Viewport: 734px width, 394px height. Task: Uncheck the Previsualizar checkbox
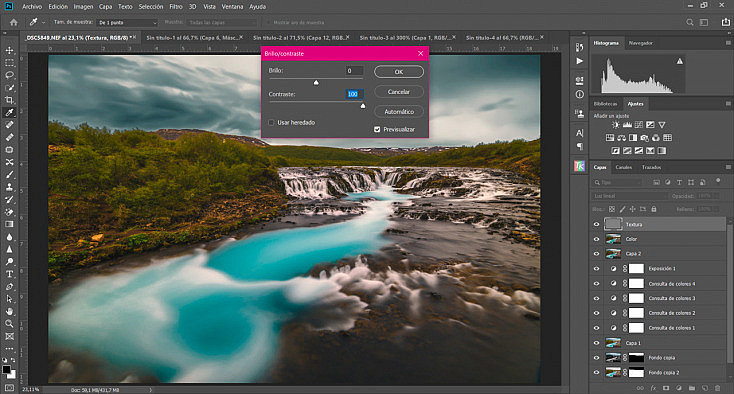coord(377,129)
